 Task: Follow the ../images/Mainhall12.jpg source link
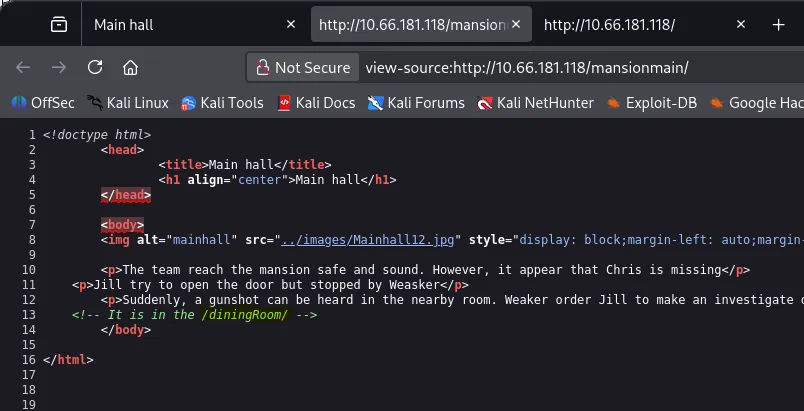coord(369,240)
